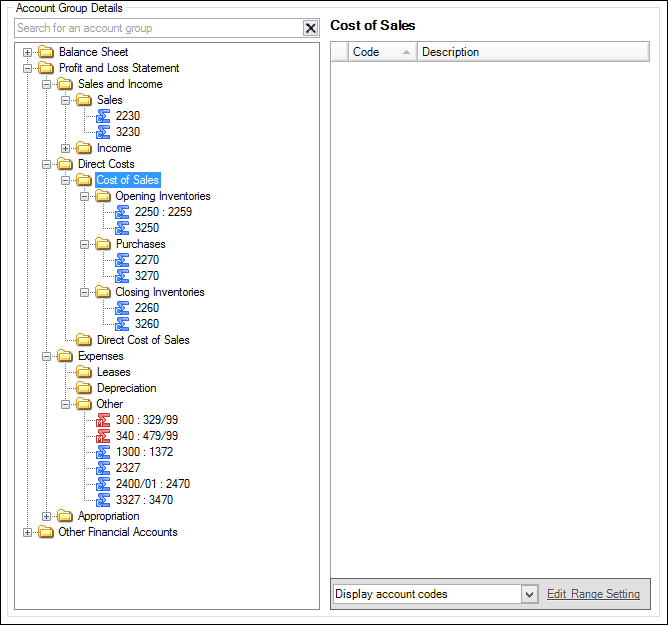Click the blue sigma icon beside 2250 : 2259
Screen dimensions: 668x625
click(x=122, y=212)
